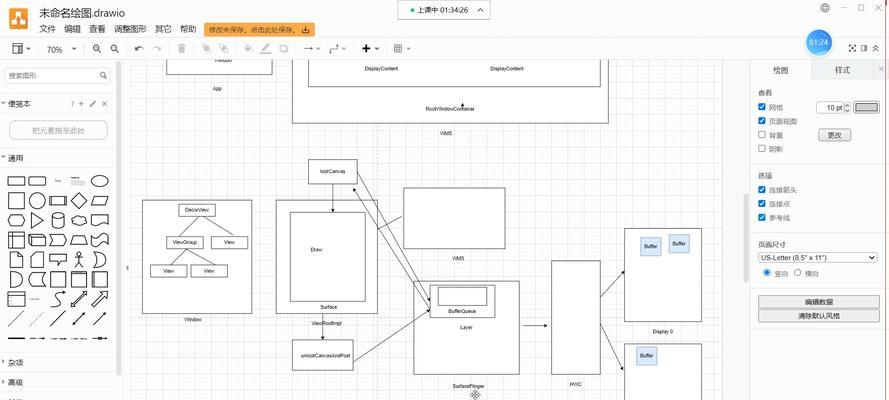Select the cloud shape in the palette
Image resolution: width=889 pixels, height=400 pixels.
tap(79, 220)
